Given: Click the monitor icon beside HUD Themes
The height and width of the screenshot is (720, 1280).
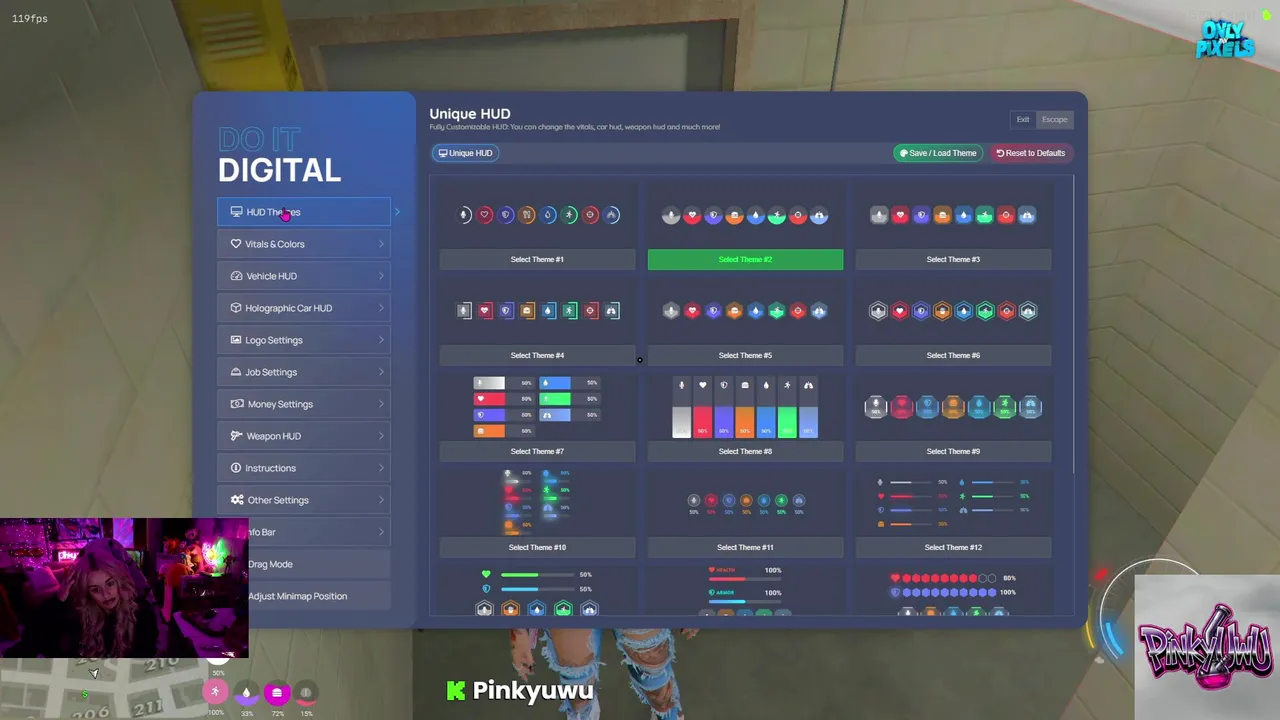Looking at the screenshot, I should [x=236, y=212].
